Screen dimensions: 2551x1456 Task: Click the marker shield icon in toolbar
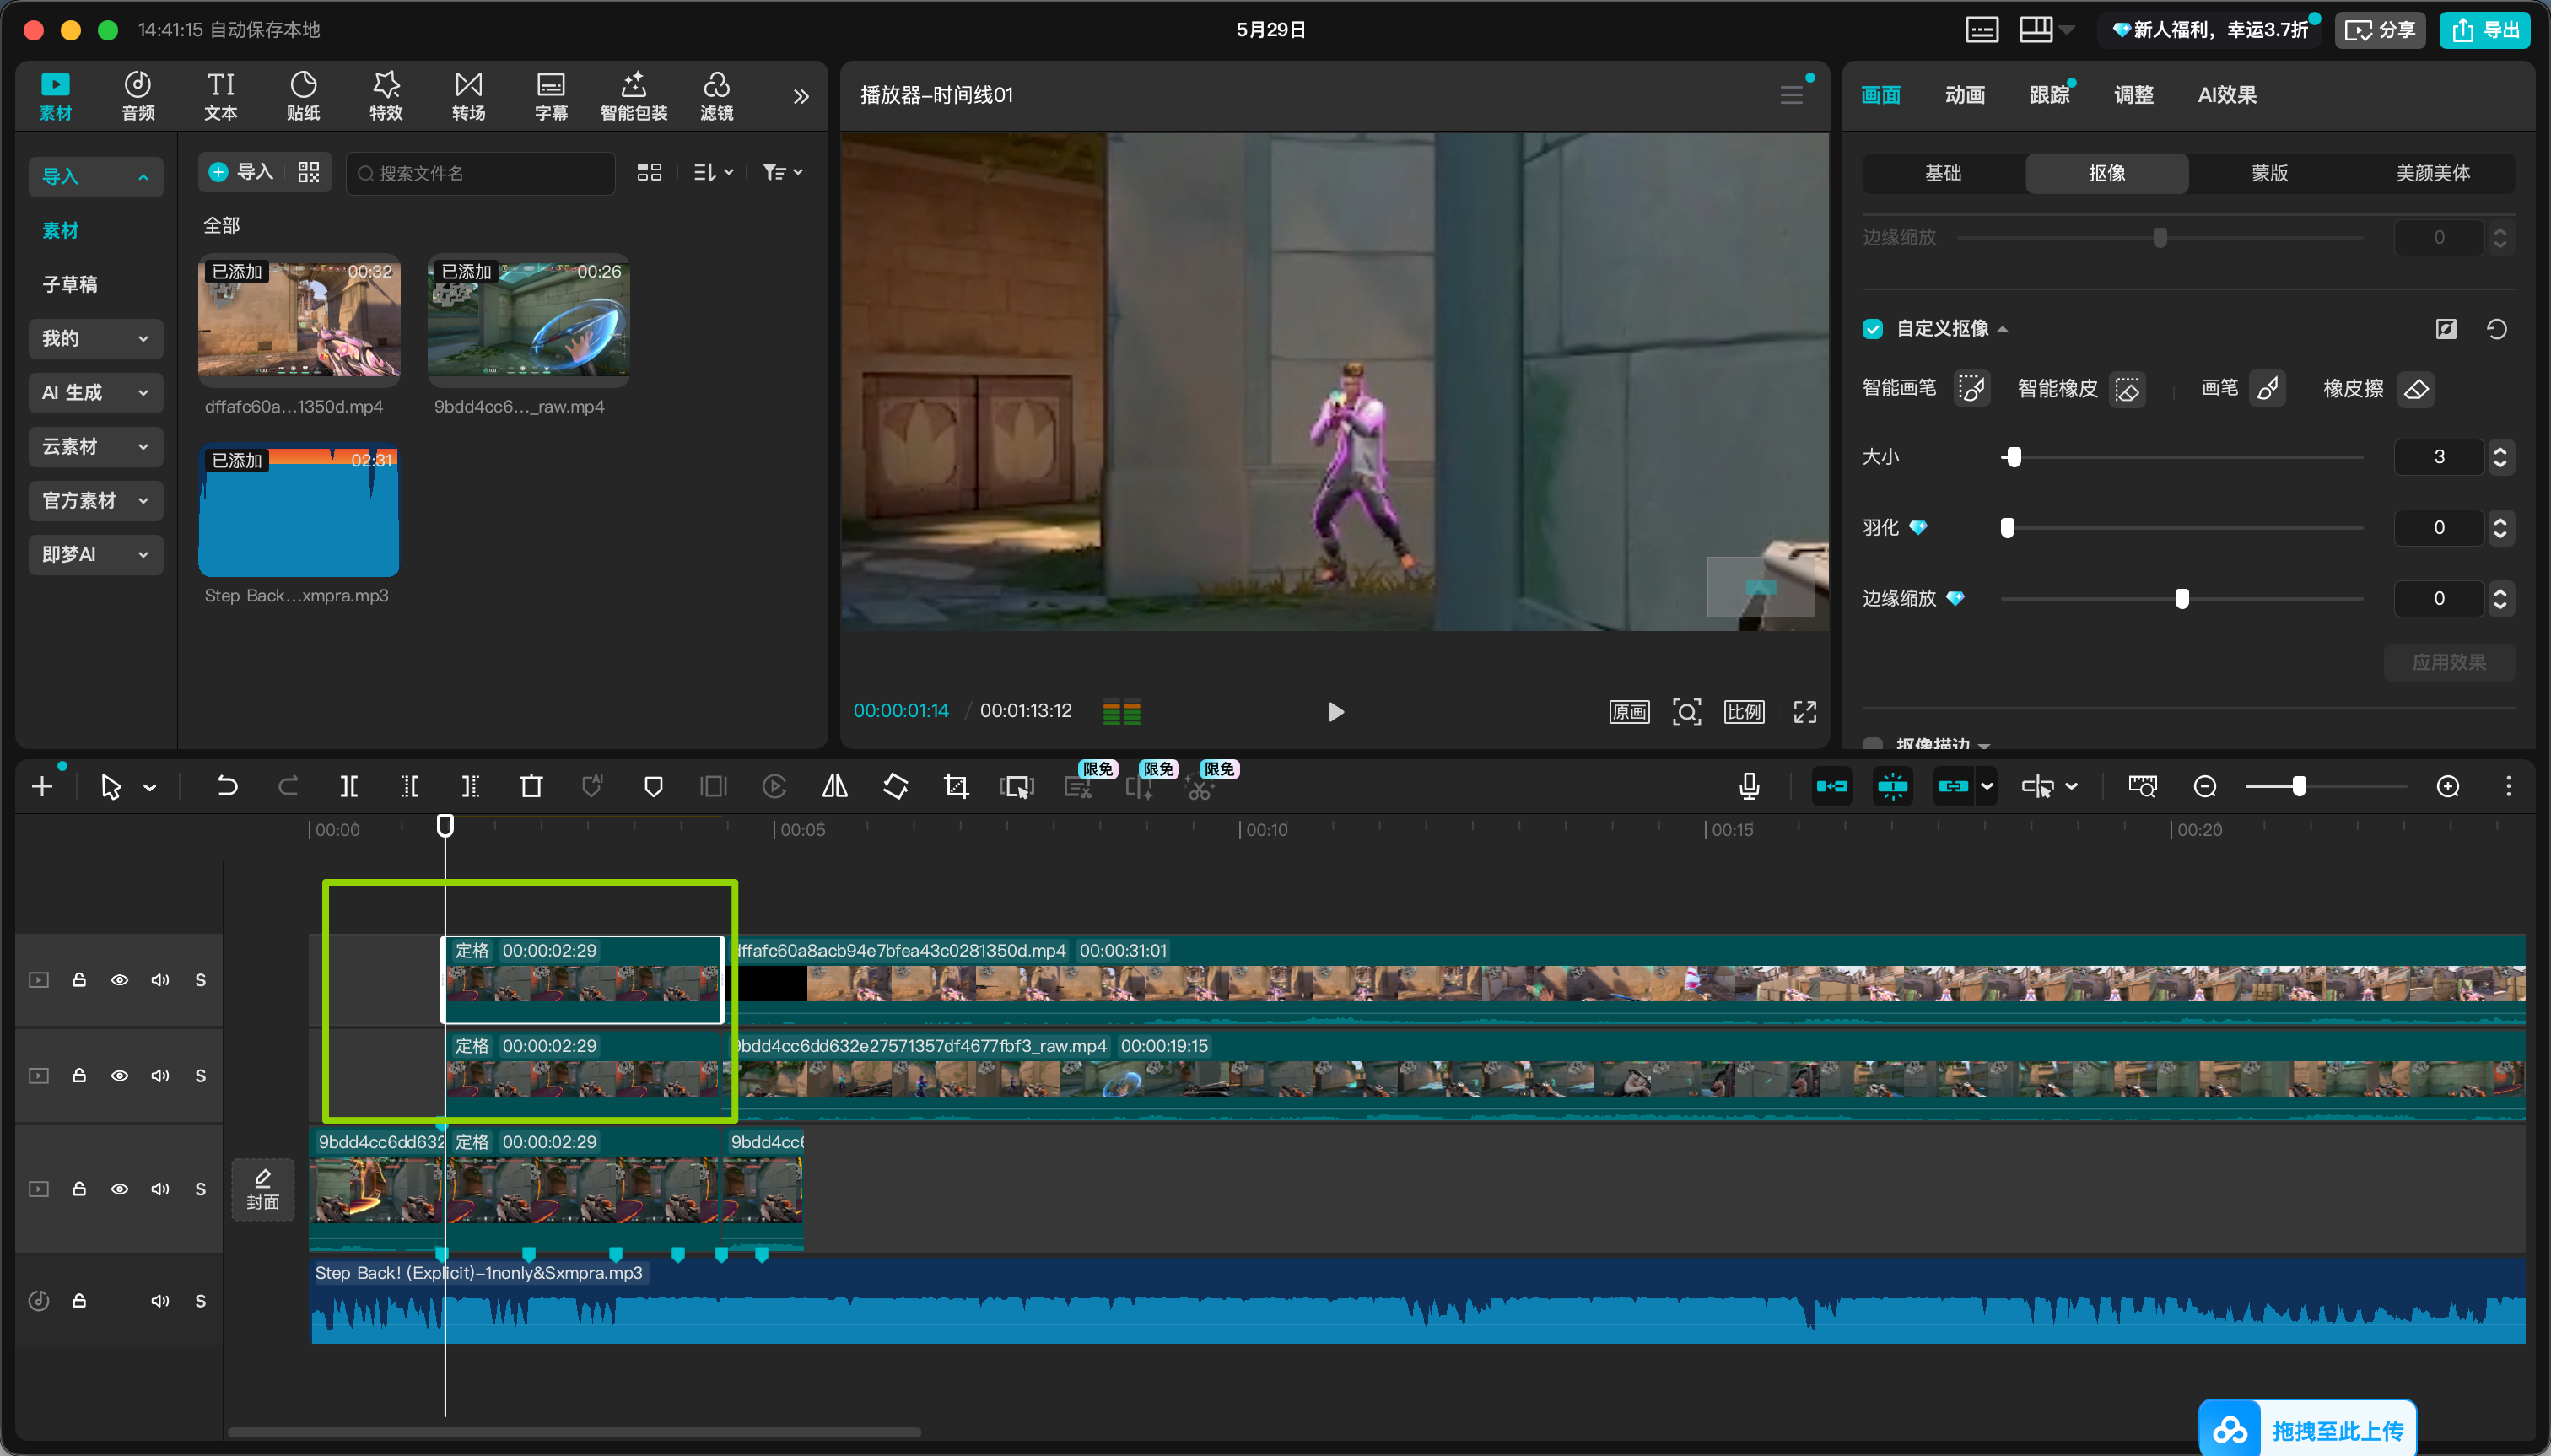click(653, 786)
